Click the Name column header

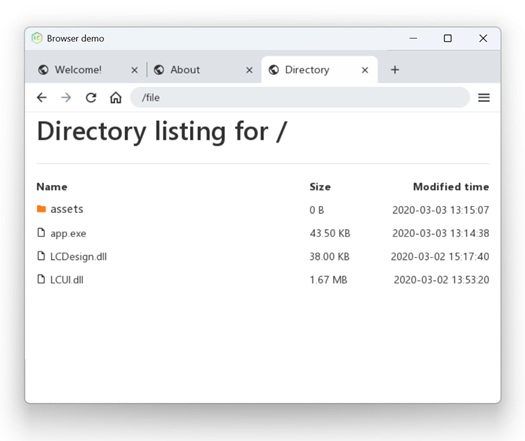52,187
